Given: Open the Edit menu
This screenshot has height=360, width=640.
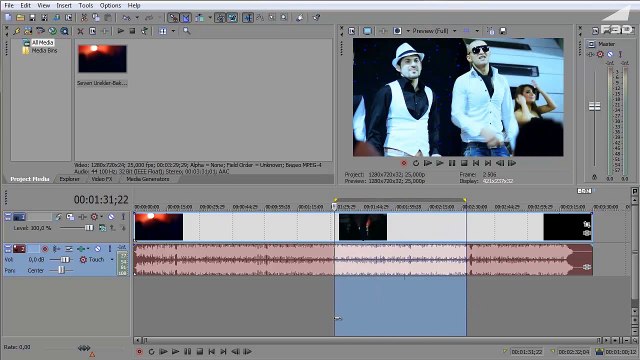Looking at the screenshot, I should click(x=25, y=5).
